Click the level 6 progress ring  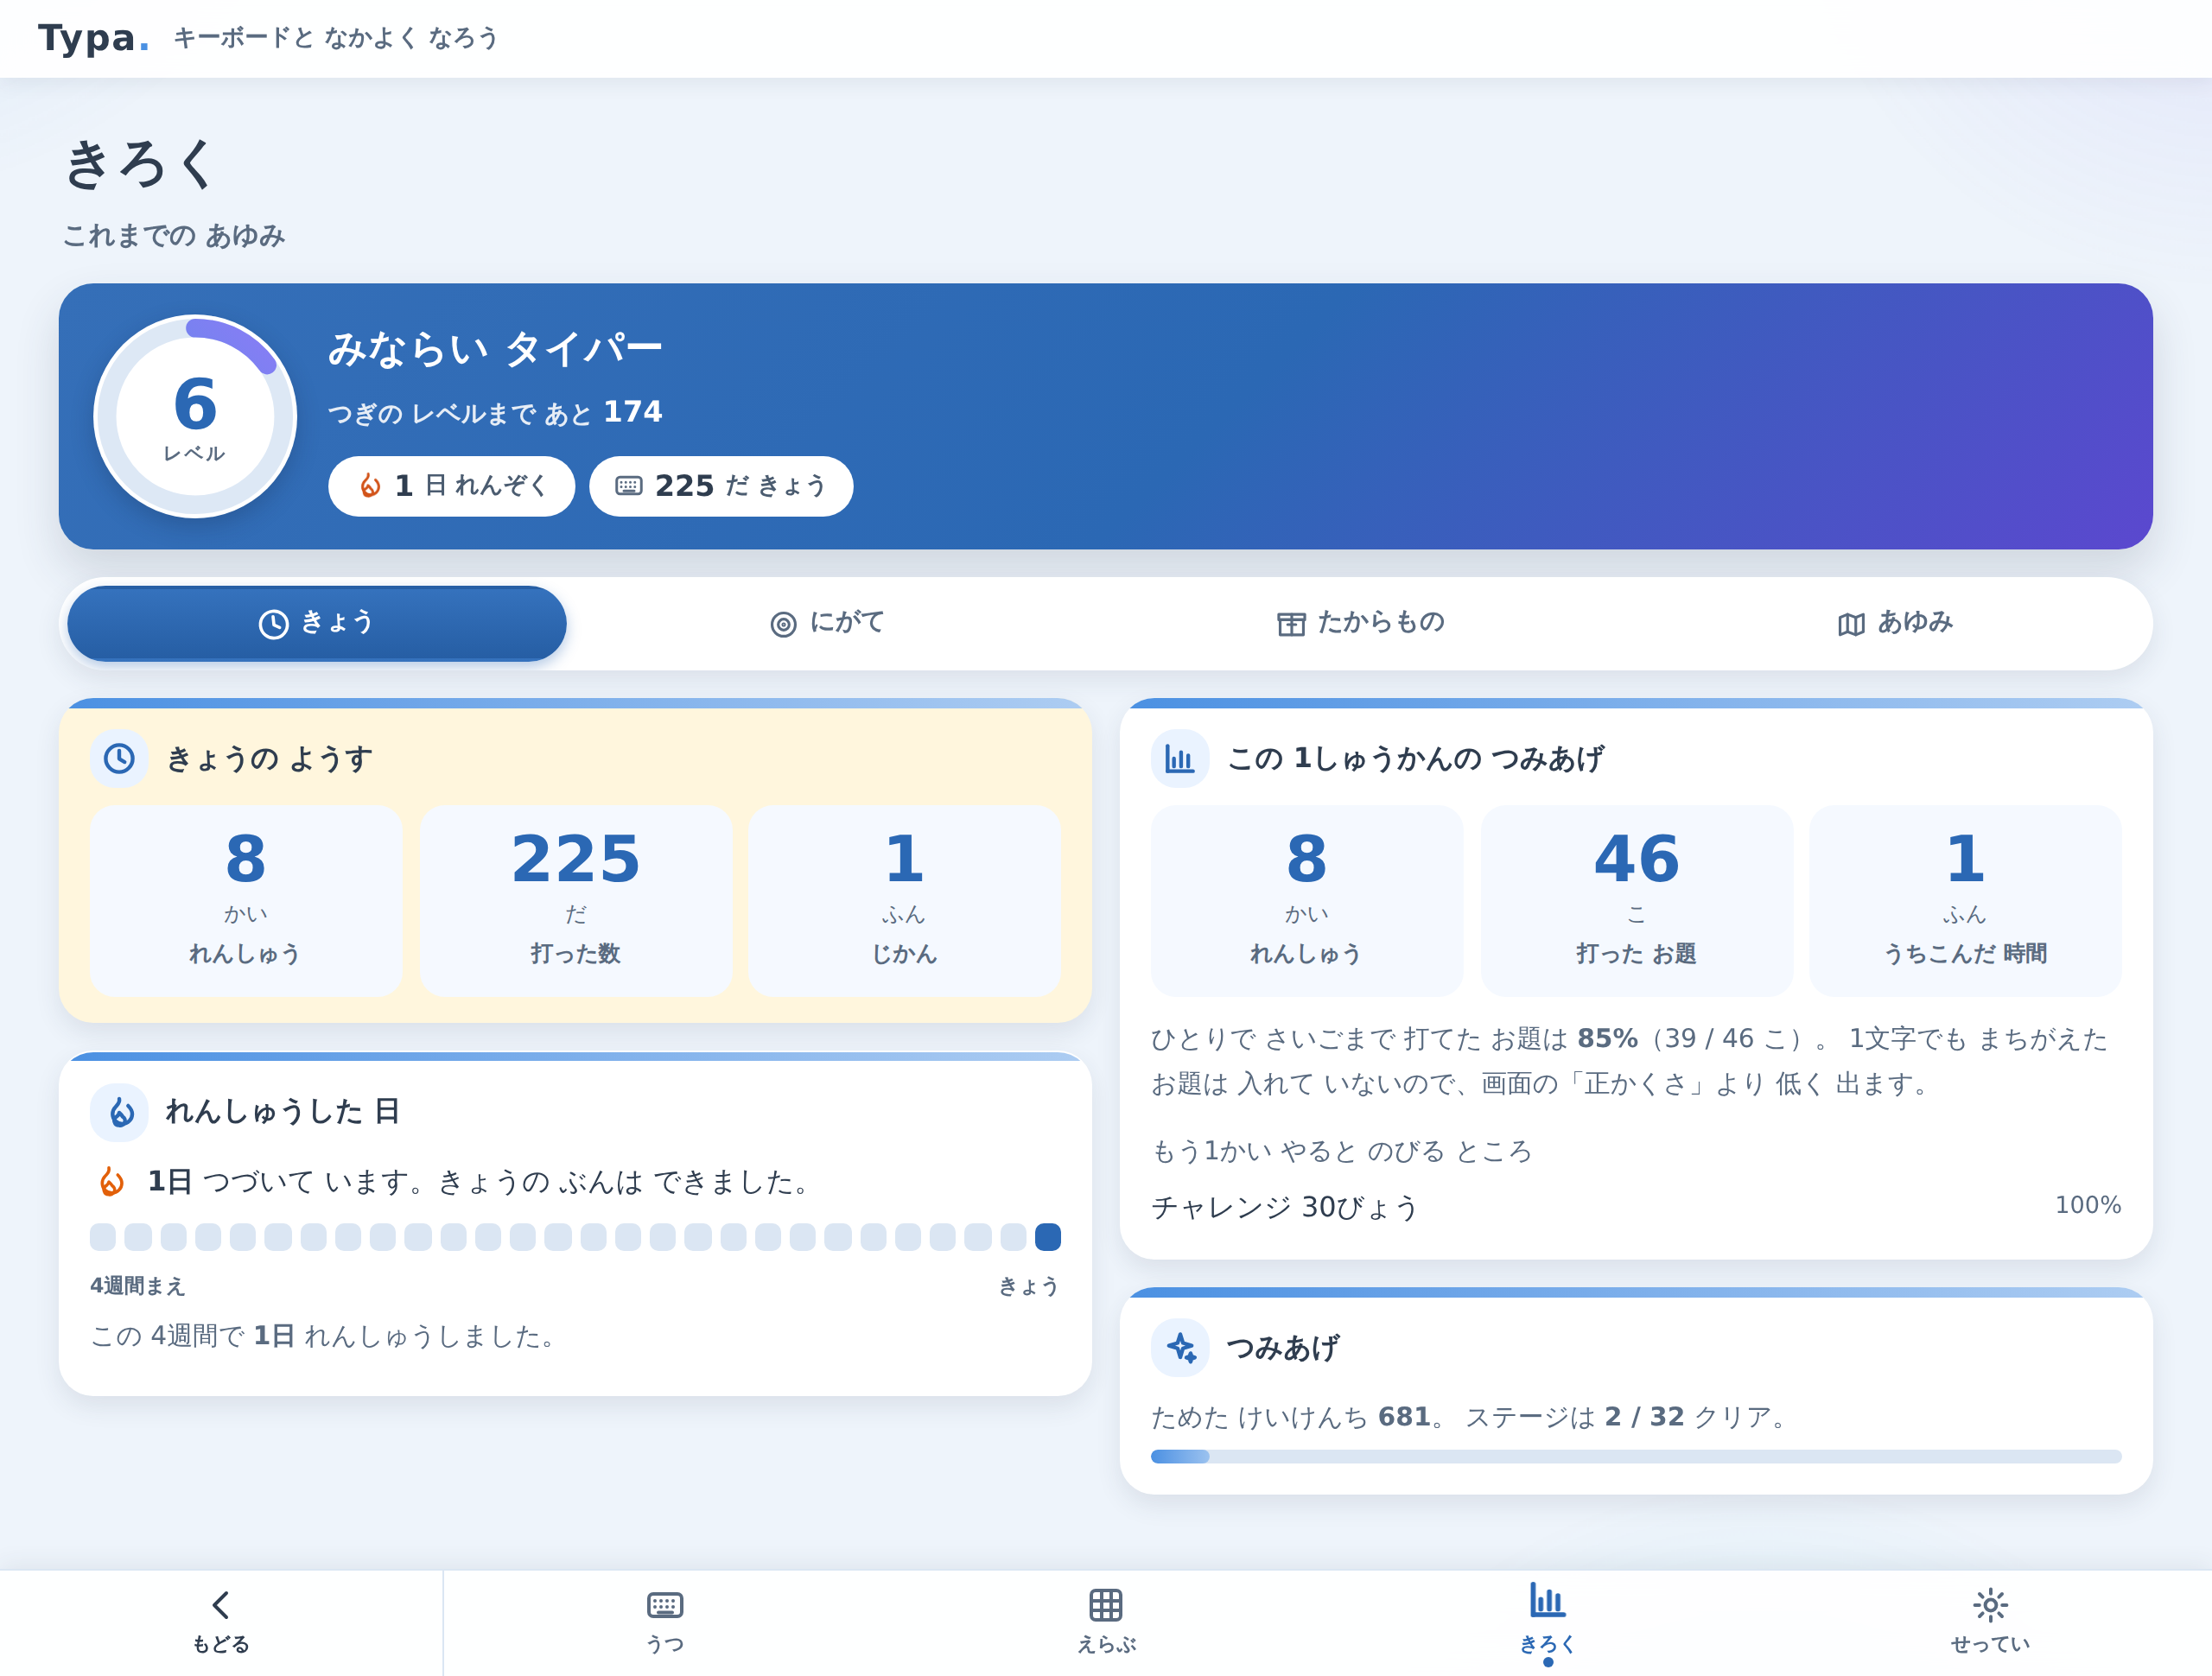pyautogui.click(x=195, y=416)
